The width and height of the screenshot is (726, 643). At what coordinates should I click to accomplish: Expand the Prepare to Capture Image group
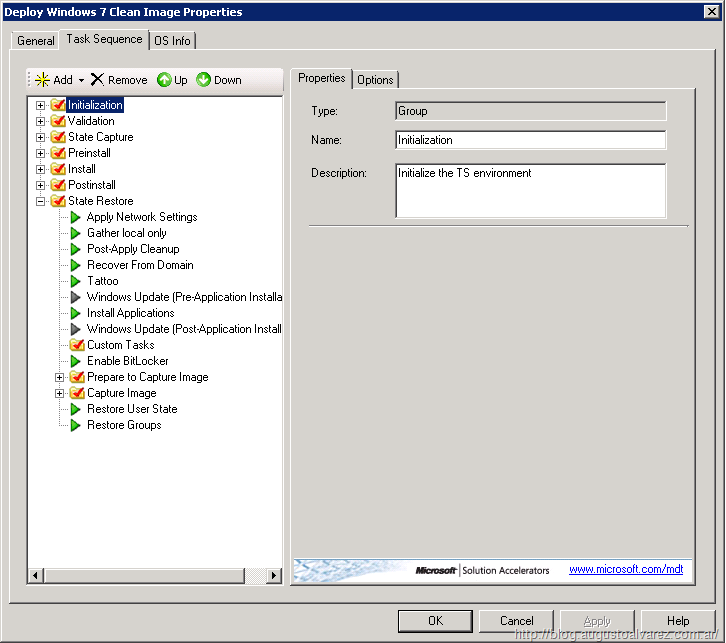pyautogui.click(x=60, y=377)
